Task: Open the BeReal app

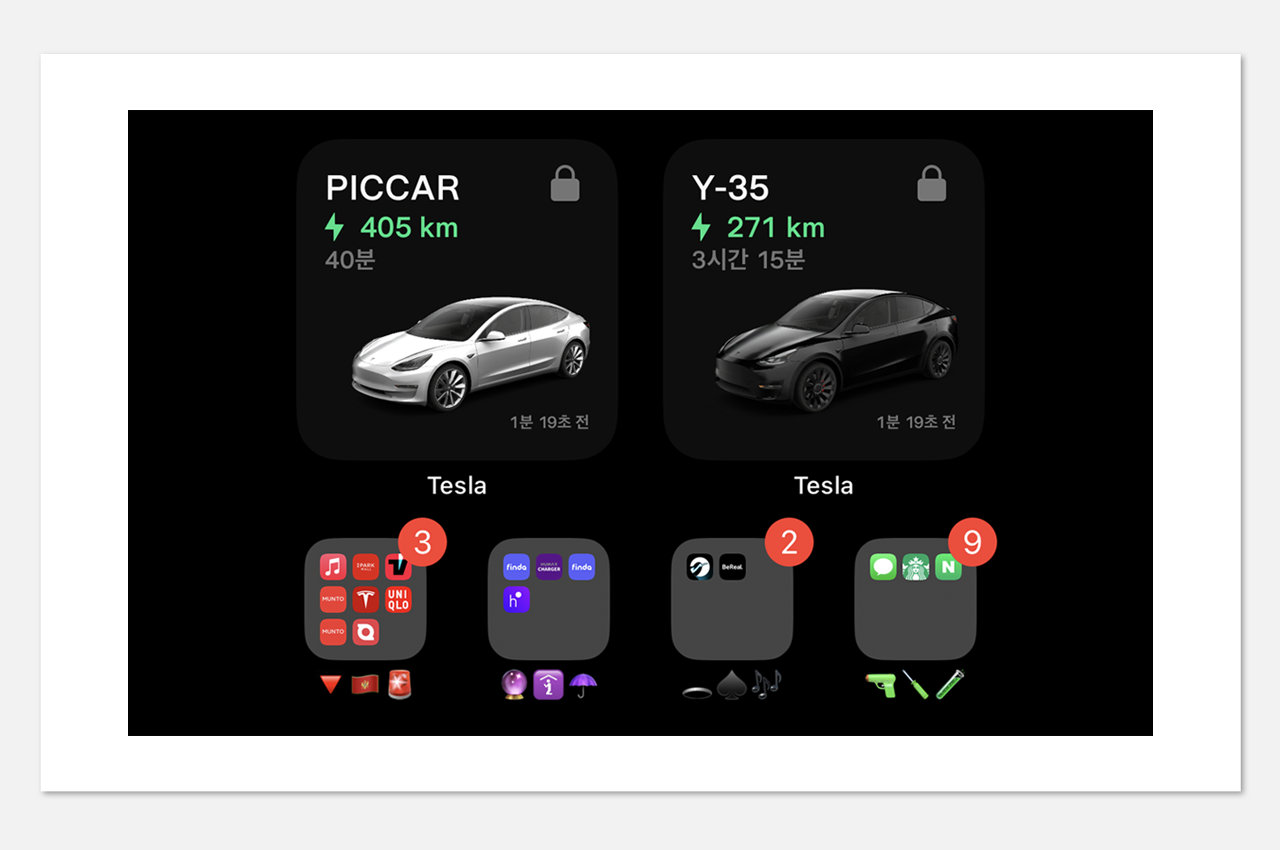Action: (732, 567)
